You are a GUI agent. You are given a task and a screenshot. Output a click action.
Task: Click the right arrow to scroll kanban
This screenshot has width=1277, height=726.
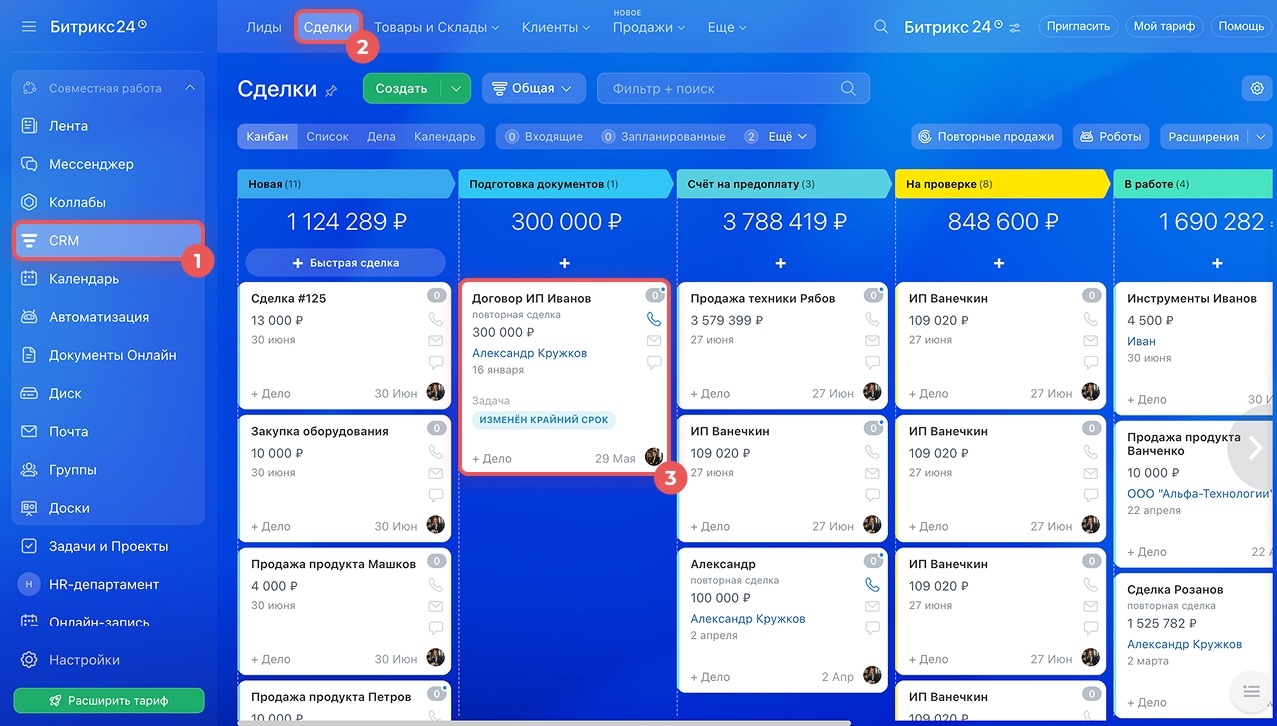(1256, 447)
